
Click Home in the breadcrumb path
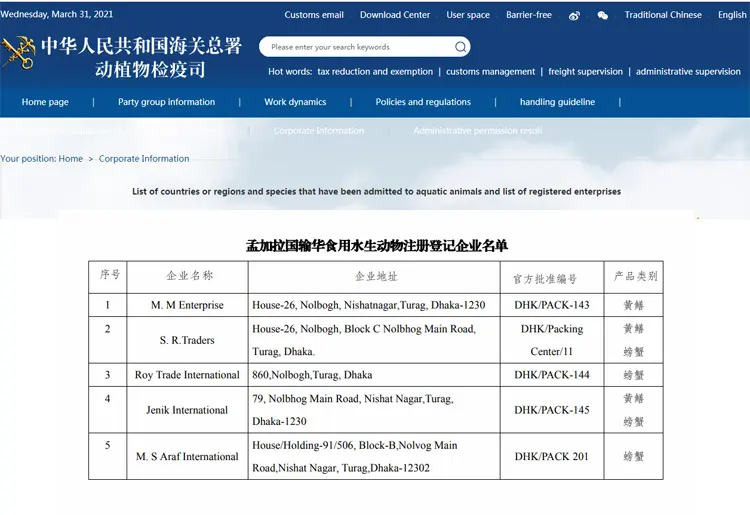70,159
